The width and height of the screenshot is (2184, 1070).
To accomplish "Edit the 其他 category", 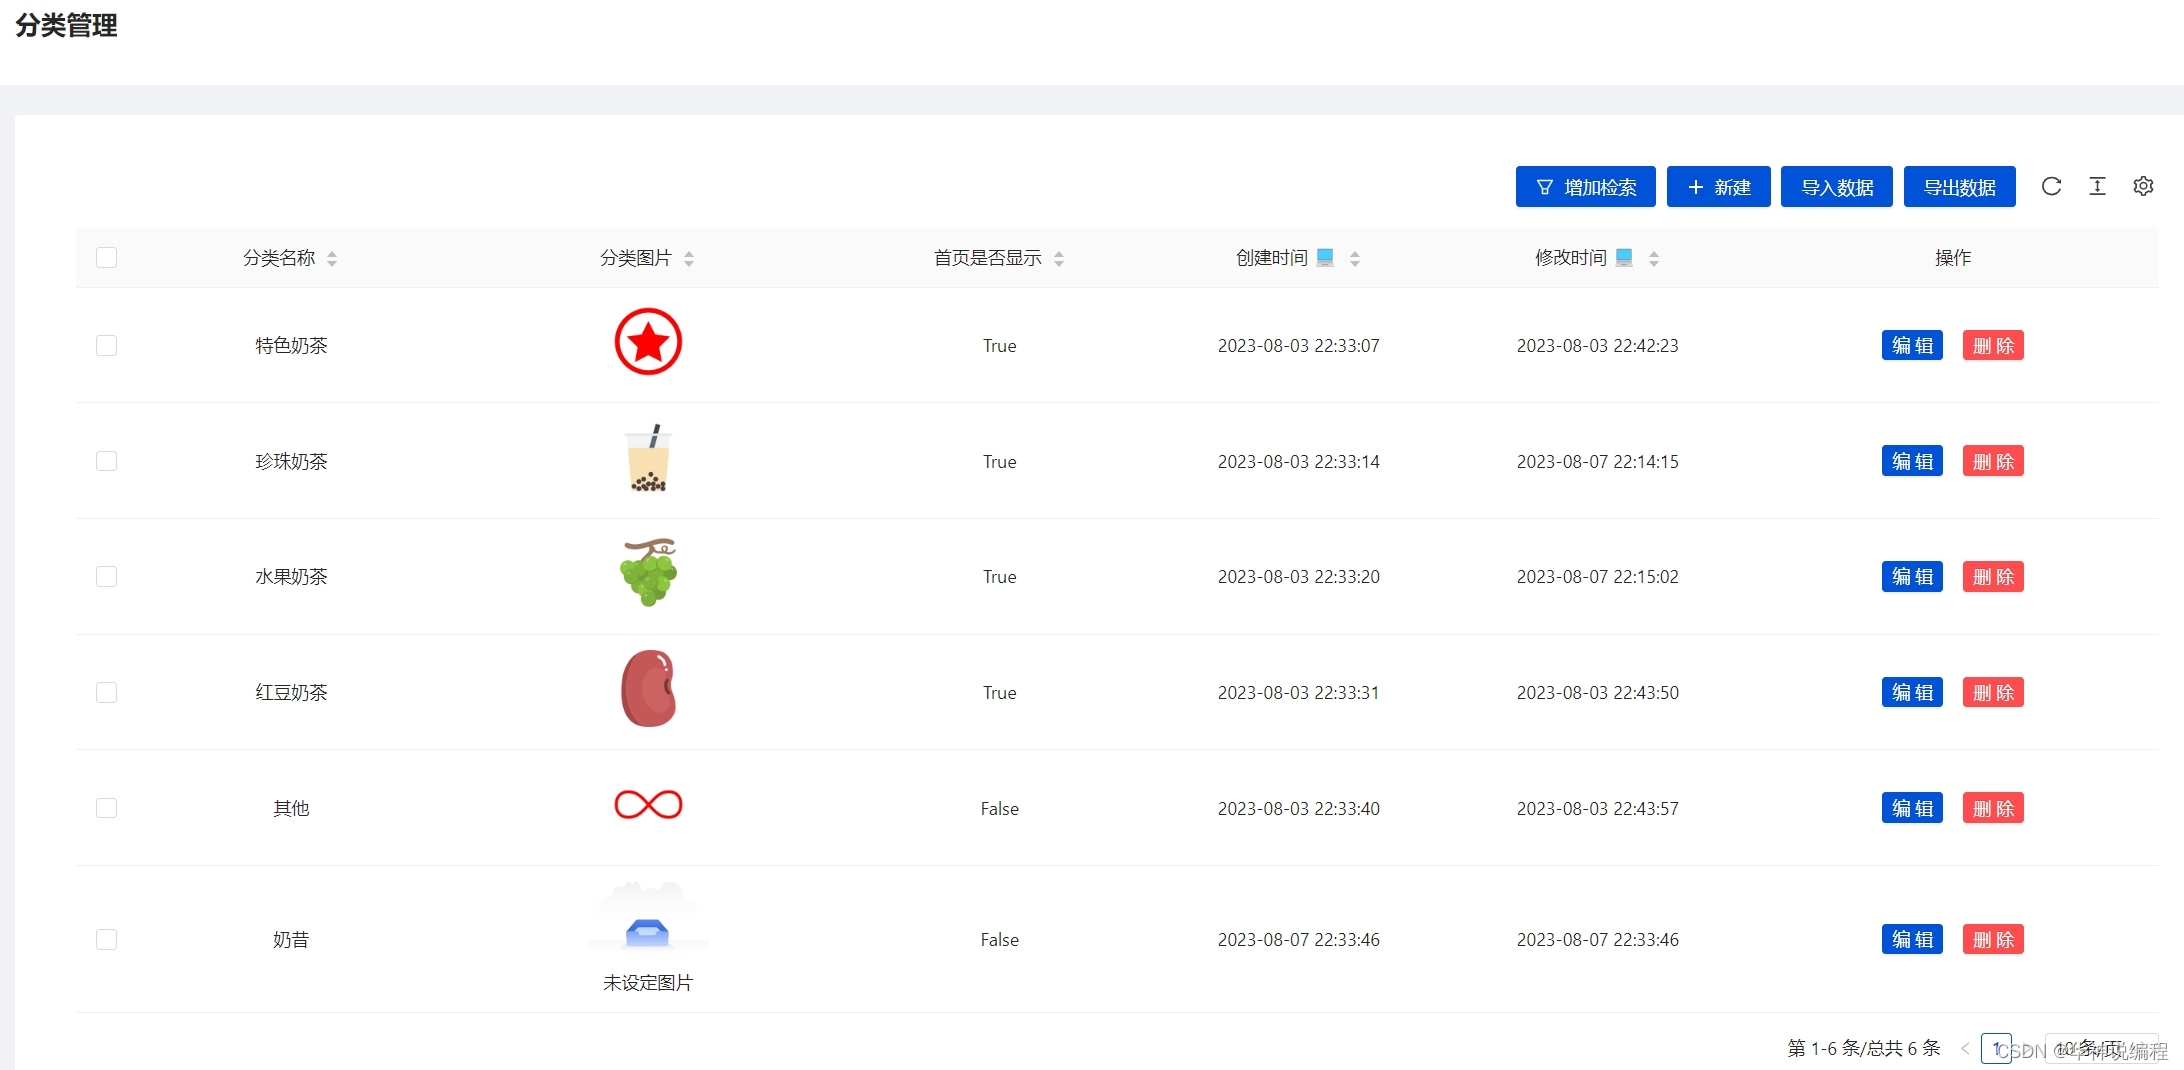I will pos(1912,808).
